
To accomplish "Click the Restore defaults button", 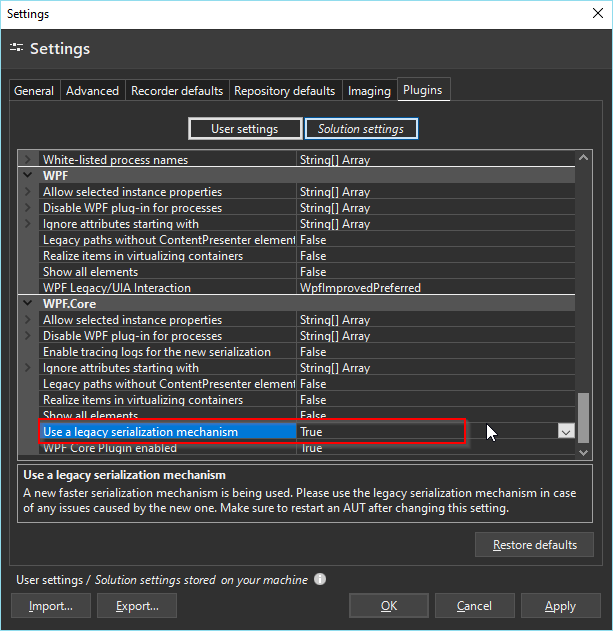I will (535, 545).
